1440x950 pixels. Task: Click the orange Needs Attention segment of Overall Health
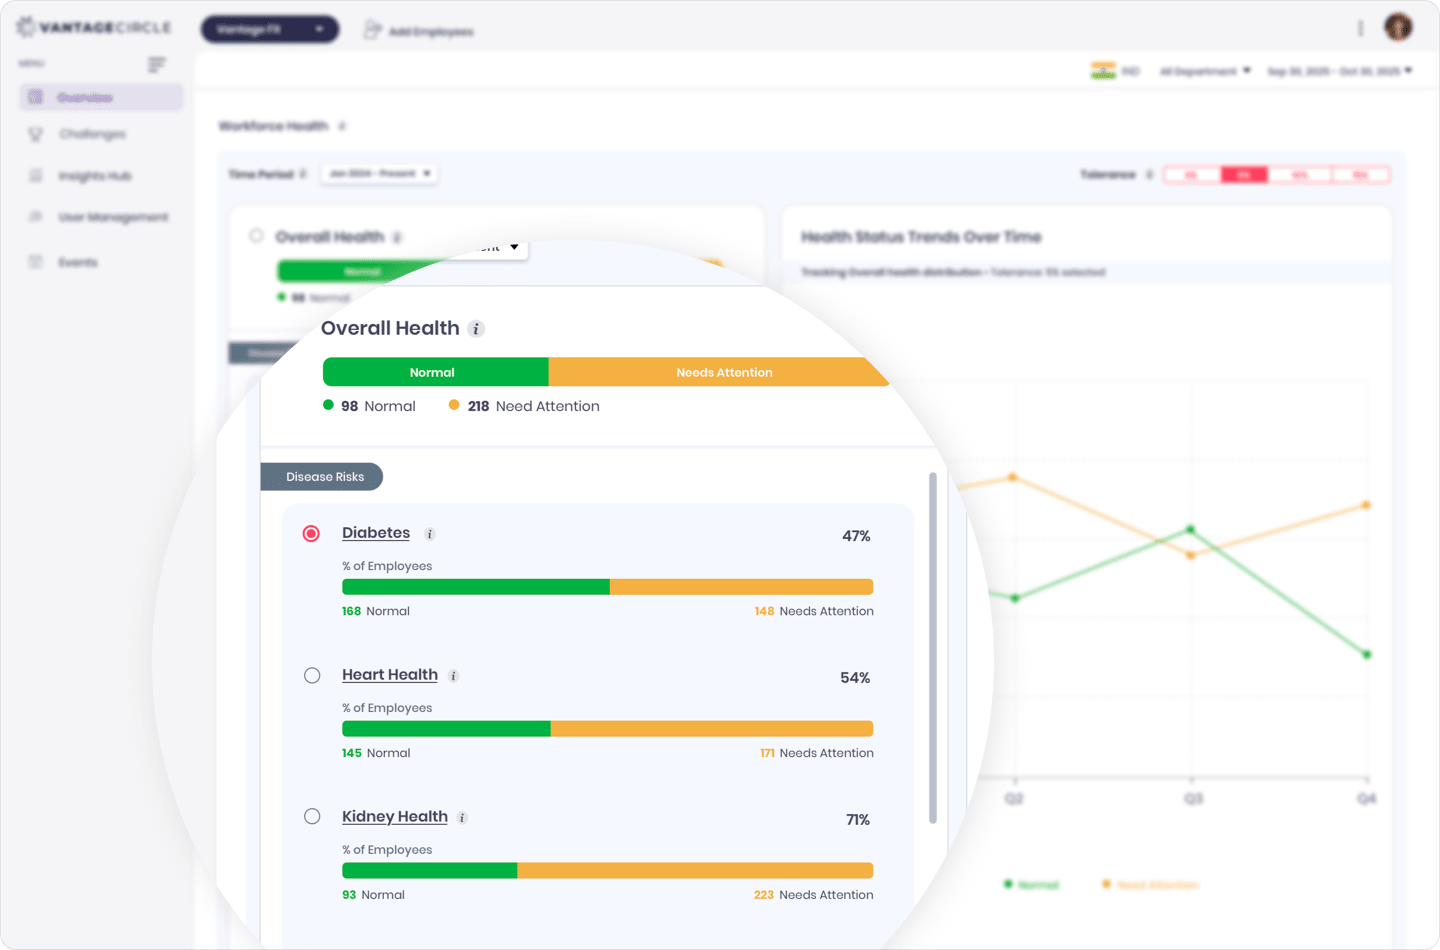point(718,372)
